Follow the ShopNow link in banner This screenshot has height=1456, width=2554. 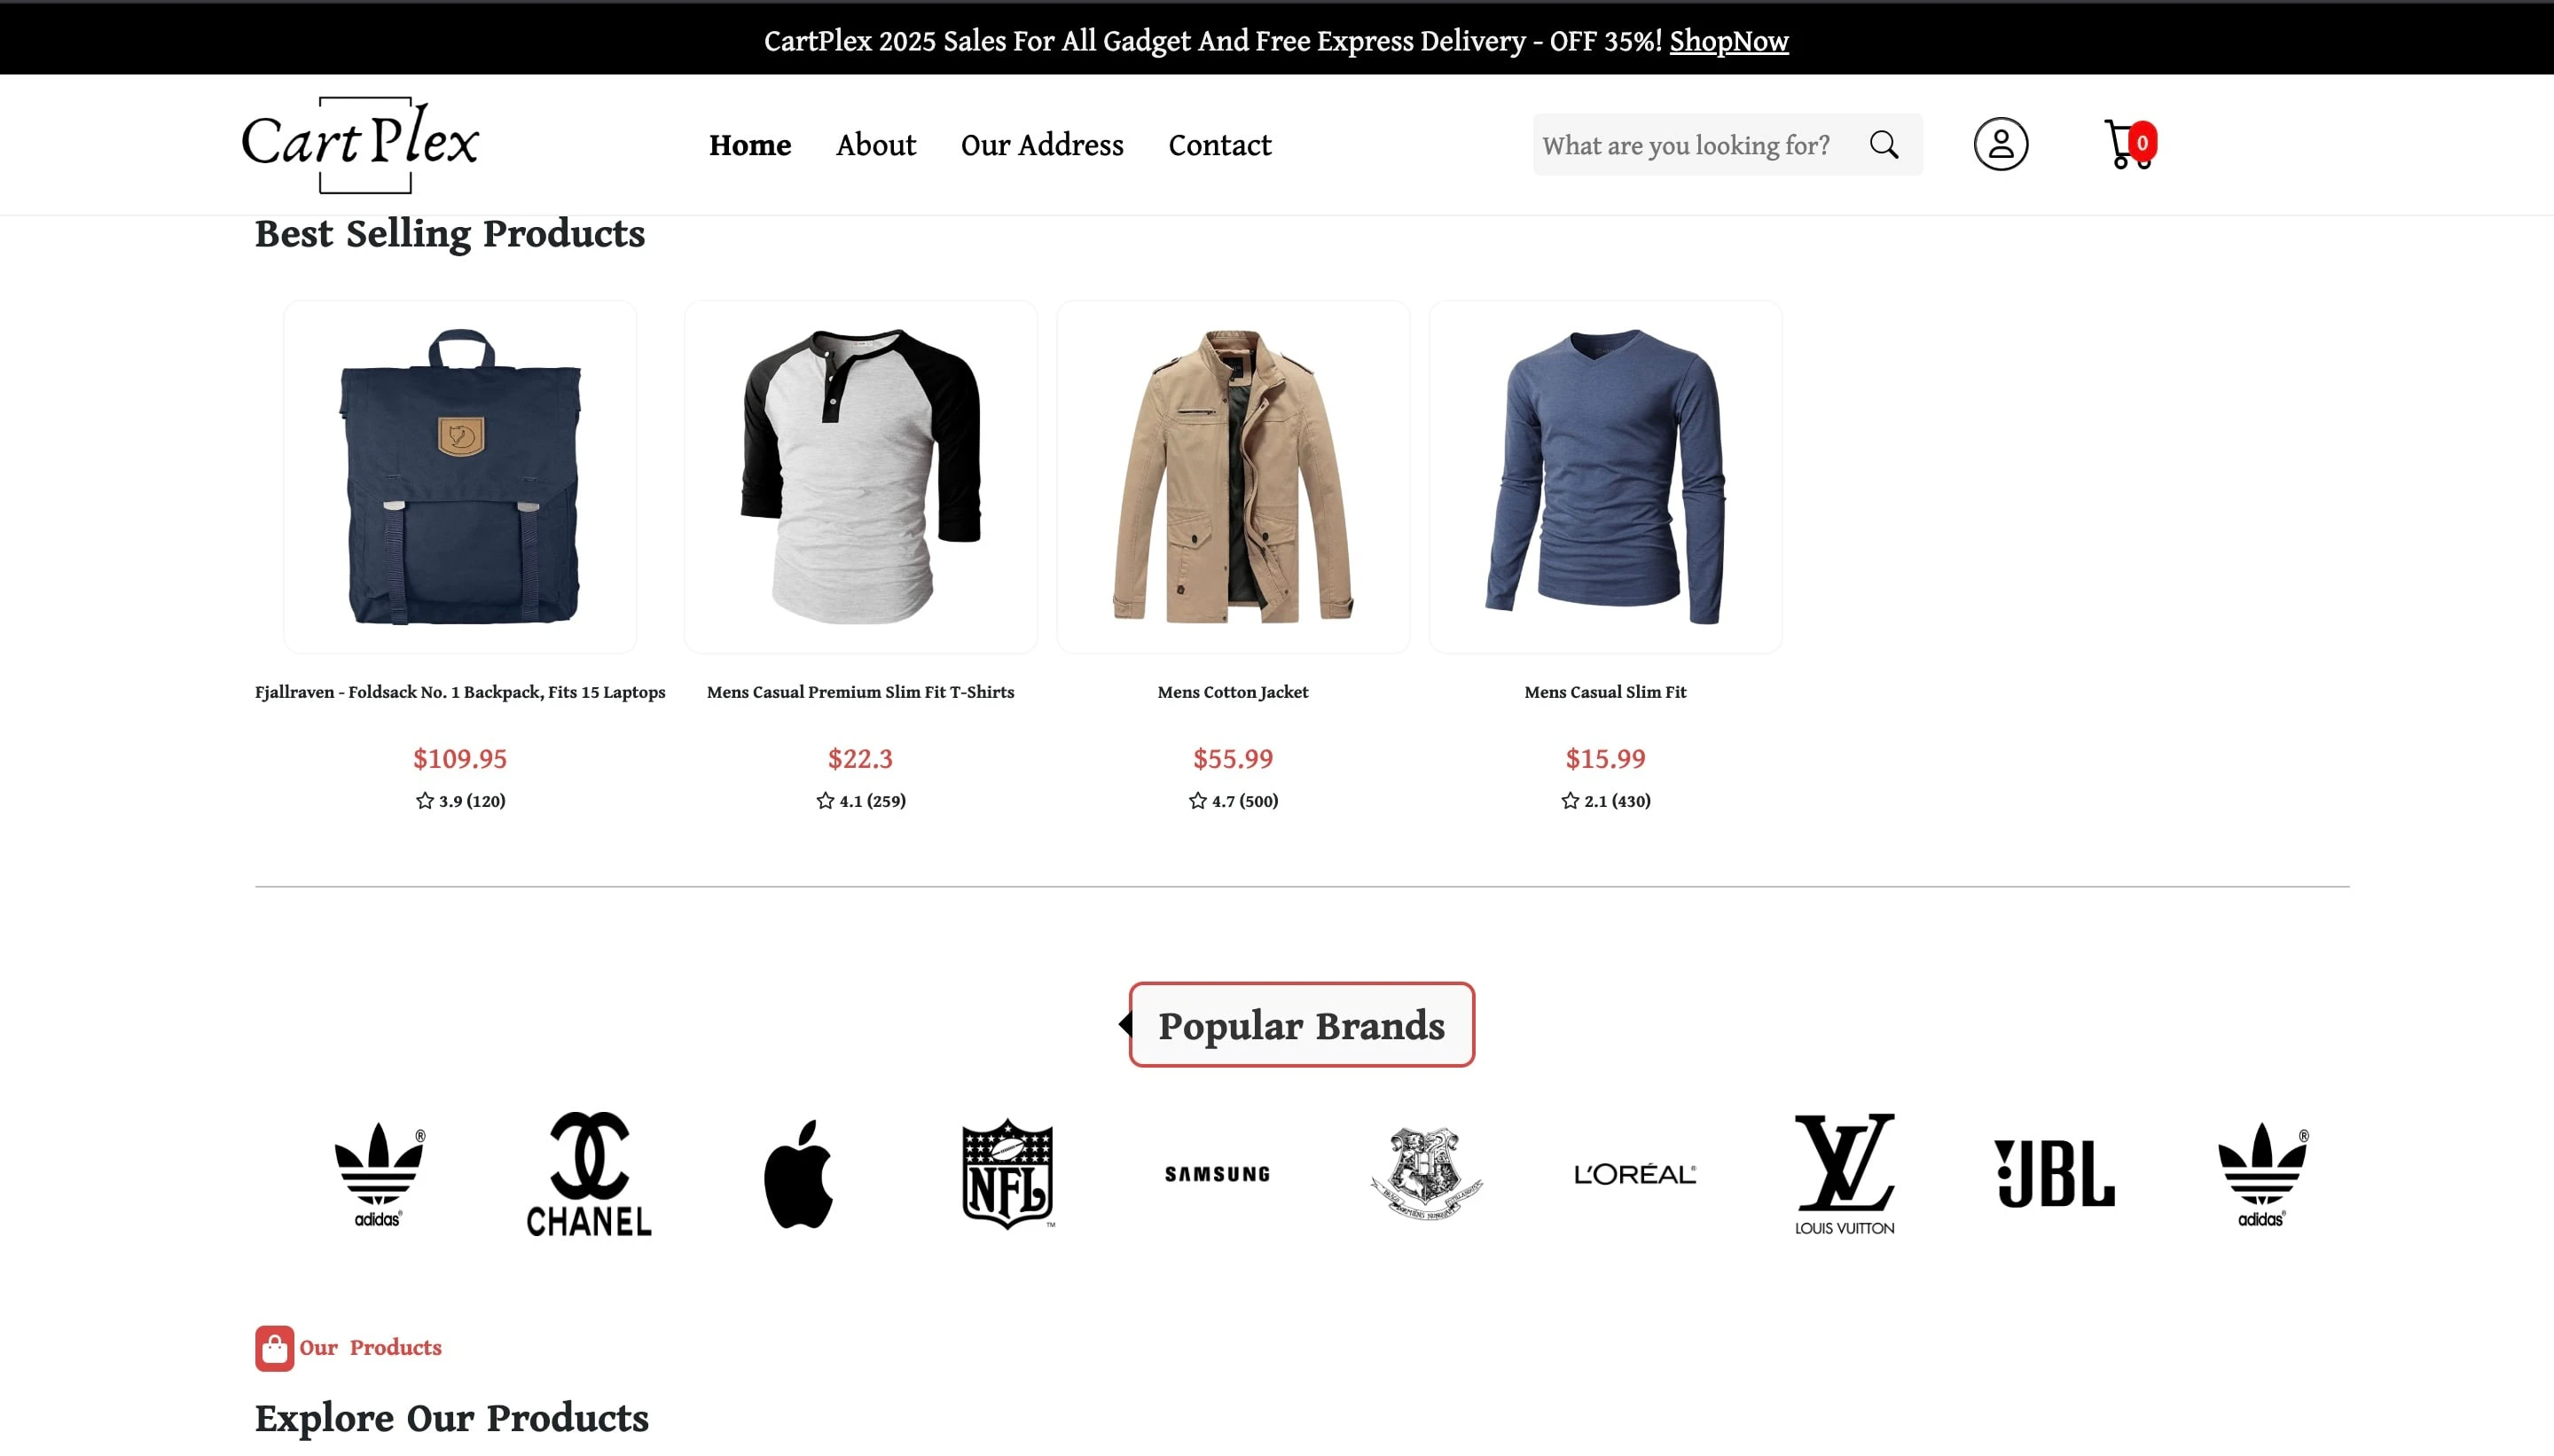(1729, 41)
